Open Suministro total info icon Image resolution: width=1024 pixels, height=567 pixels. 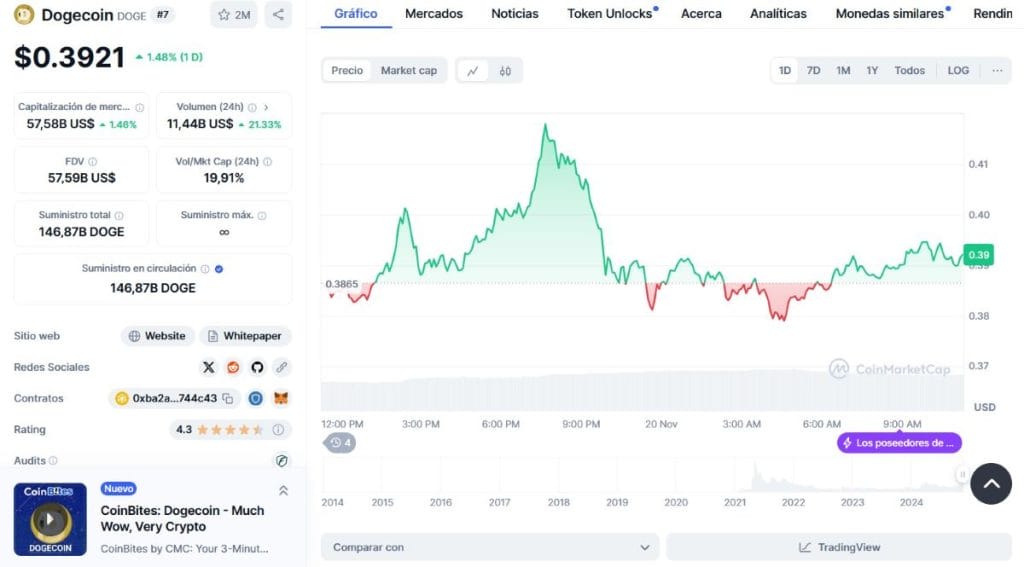point(119,215)
